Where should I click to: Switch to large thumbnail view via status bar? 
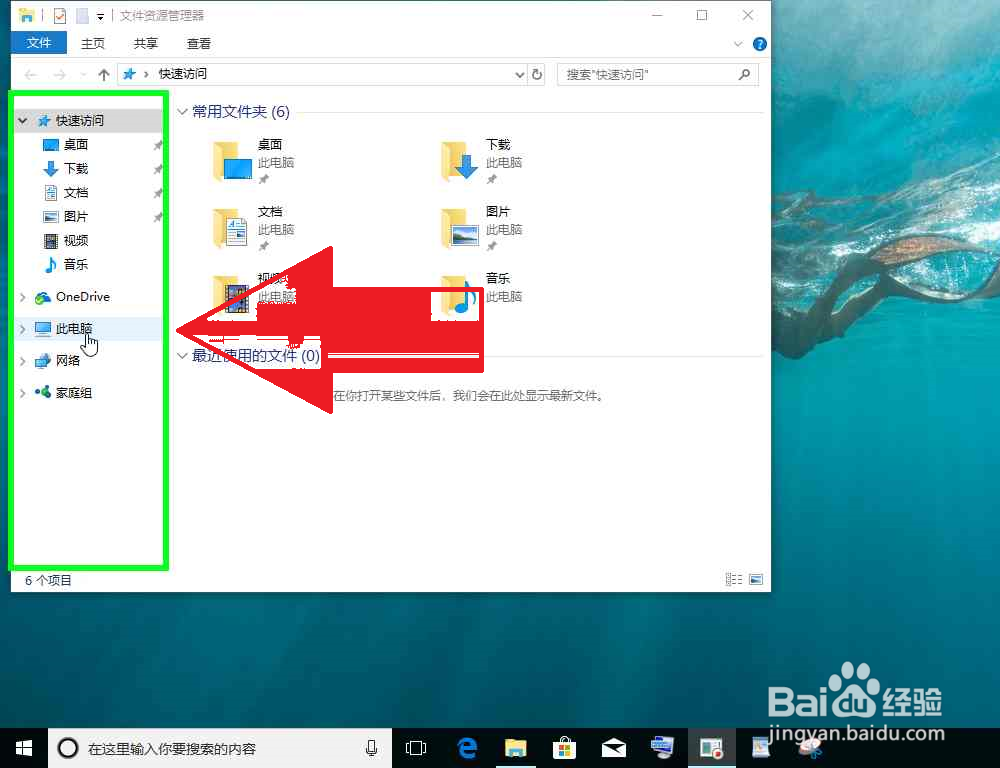pos(756,579)
